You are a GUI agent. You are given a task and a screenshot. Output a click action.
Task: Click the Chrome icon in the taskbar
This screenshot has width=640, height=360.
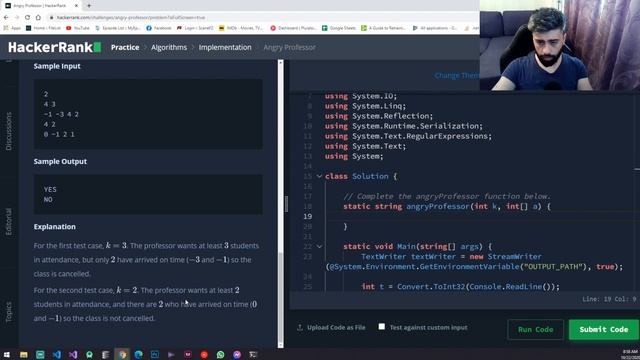click(122, 354)
